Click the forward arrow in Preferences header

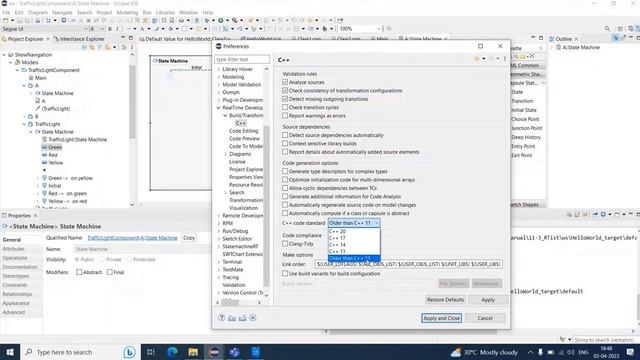click(491, 59)
